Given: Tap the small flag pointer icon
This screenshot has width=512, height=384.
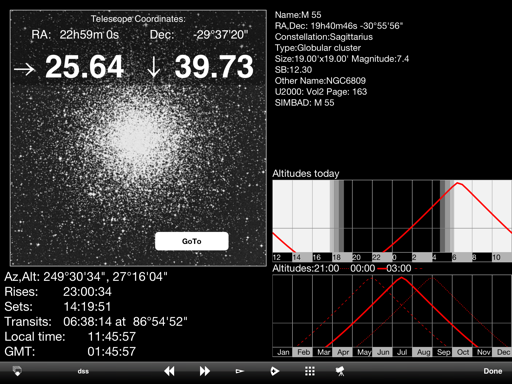Looking at the screenshot, I should (x=239, y=371).
